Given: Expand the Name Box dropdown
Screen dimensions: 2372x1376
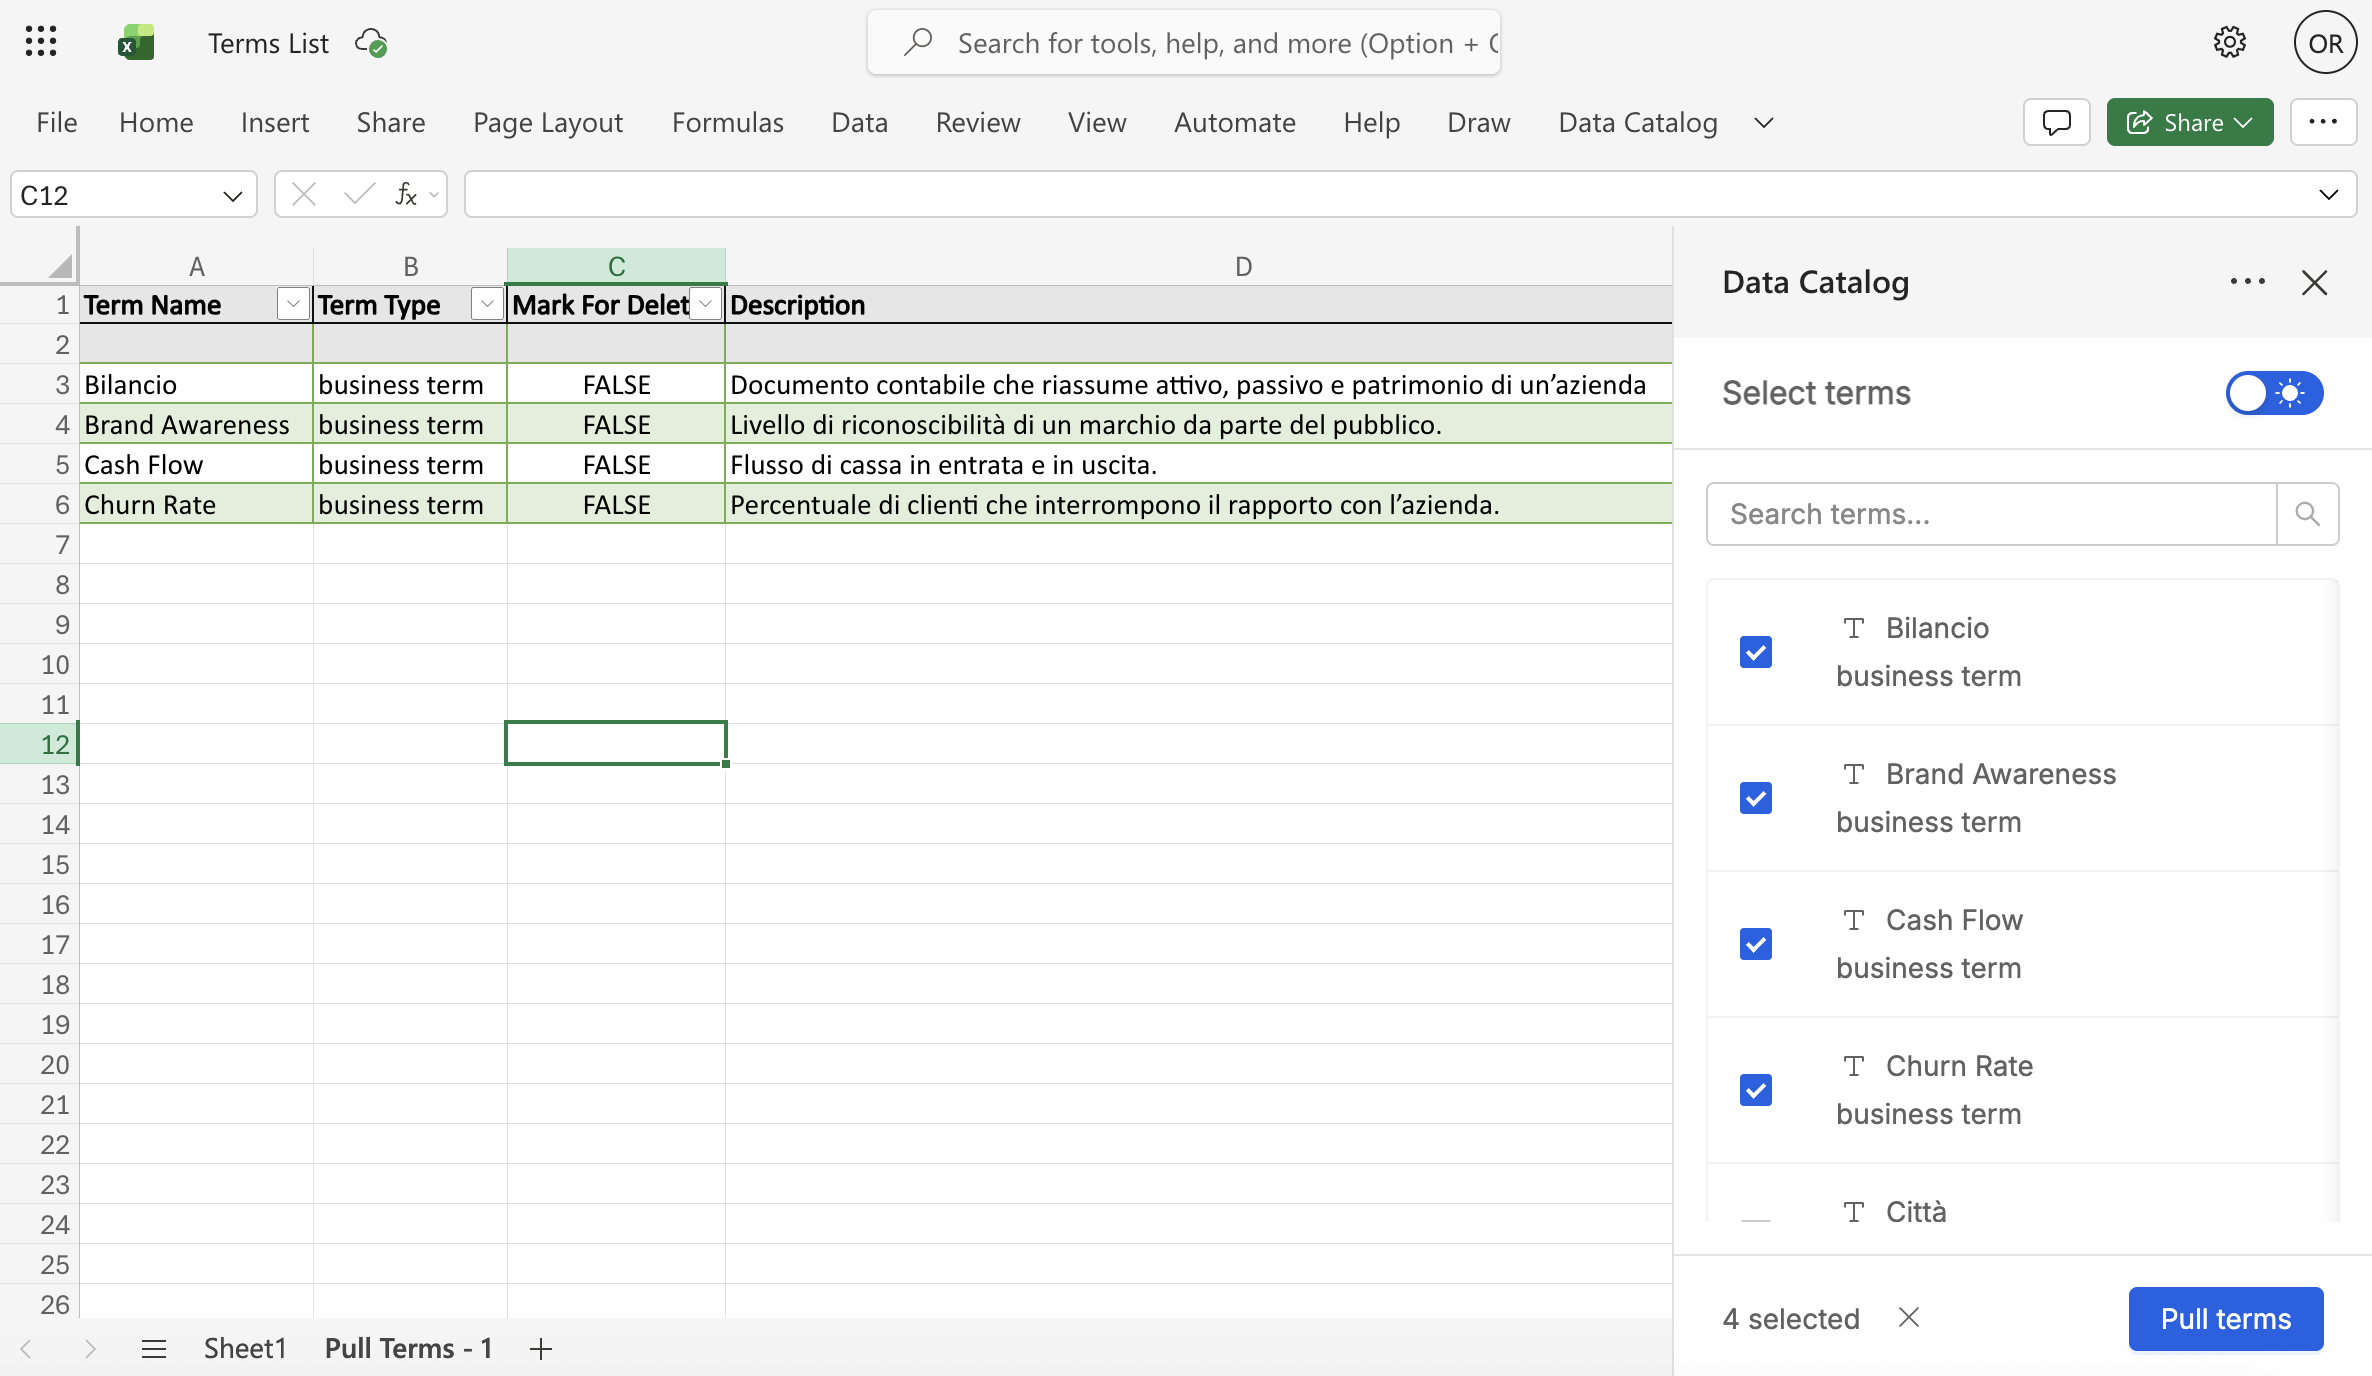Looking at the screenshot, I should (232, 195).
